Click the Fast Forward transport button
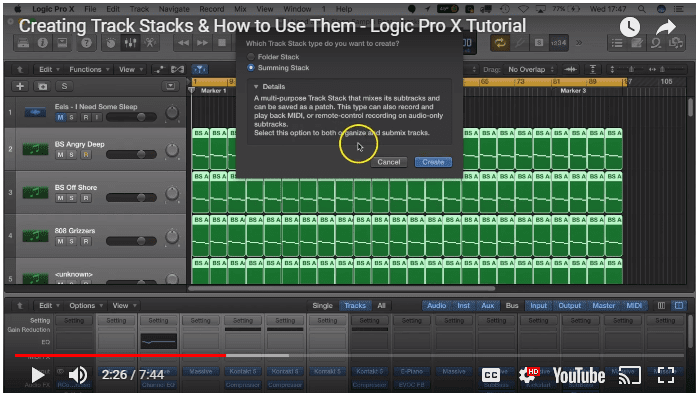The image size is (700, 397). pyautogui.click(x=203, y=43)
